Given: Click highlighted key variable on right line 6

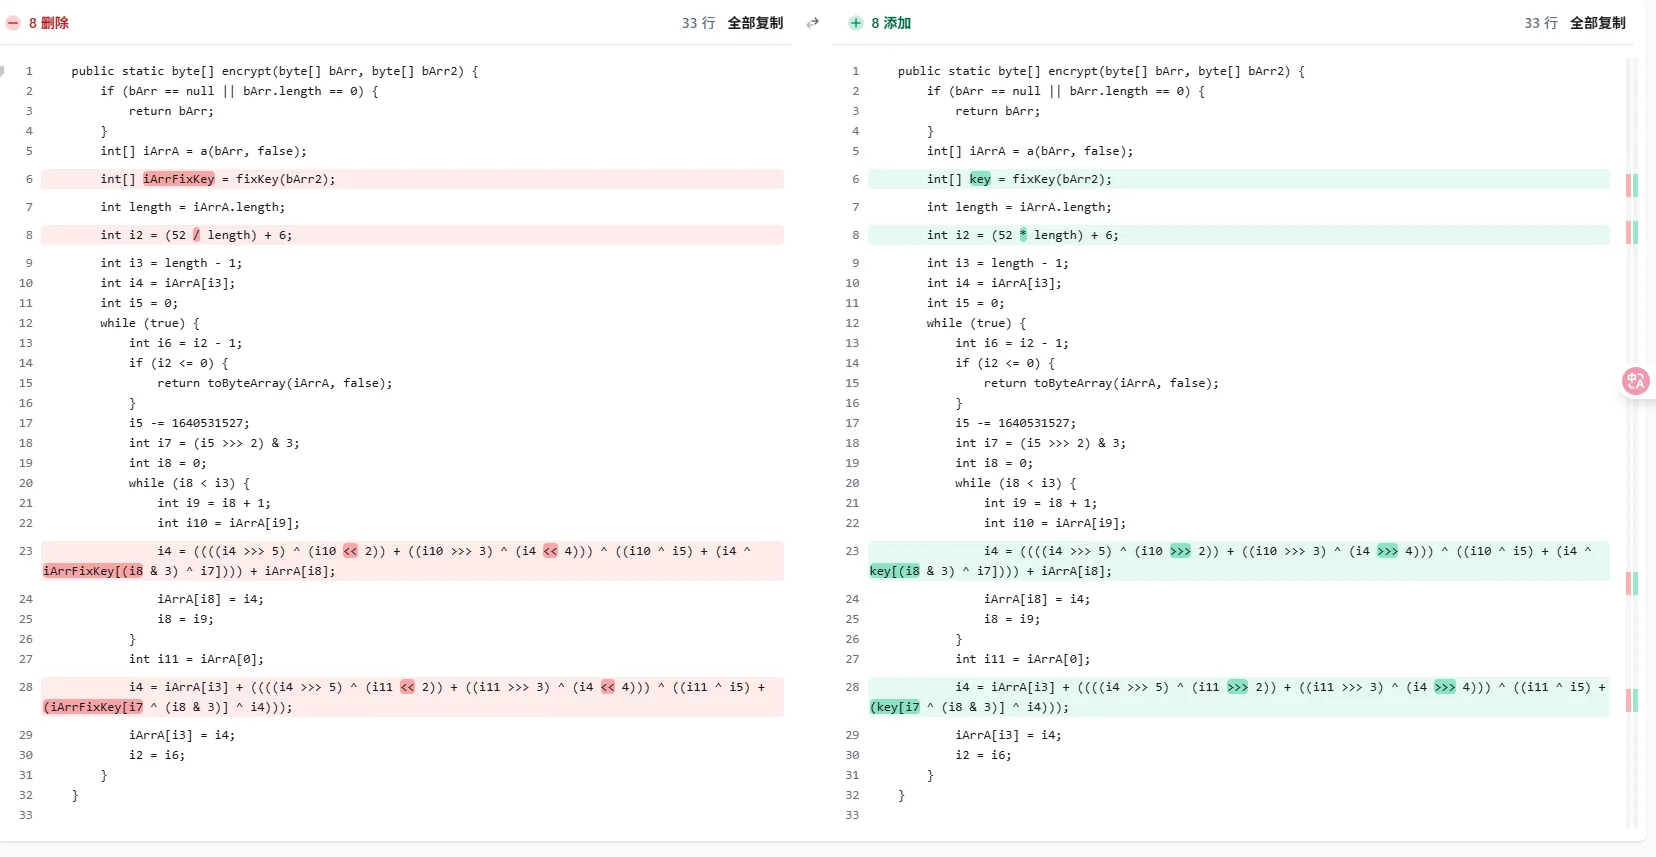Looking at the screenshot, I should tap(980, 179).
